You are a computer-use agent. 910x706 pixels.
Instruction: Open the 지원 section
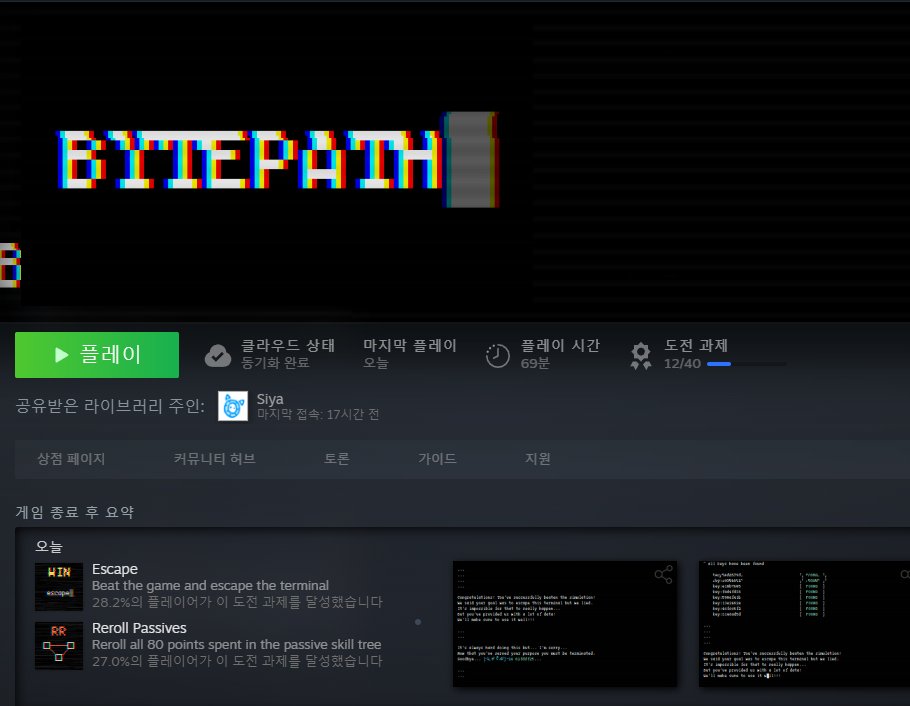coord(537,458)
